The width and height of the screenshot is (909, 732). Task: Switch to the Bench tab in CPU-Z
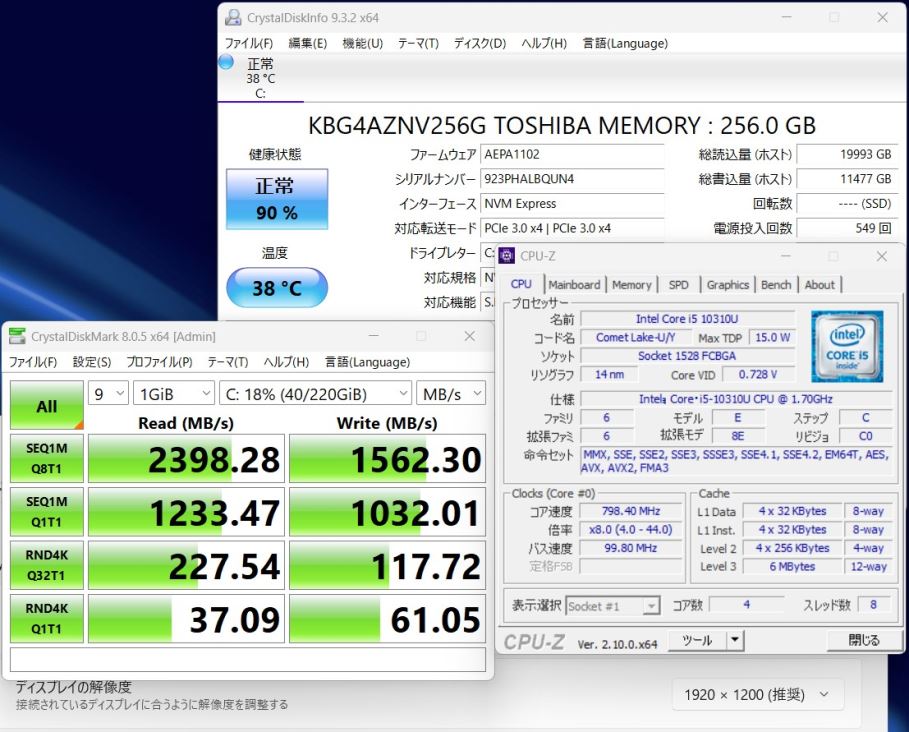pos(776,285)
